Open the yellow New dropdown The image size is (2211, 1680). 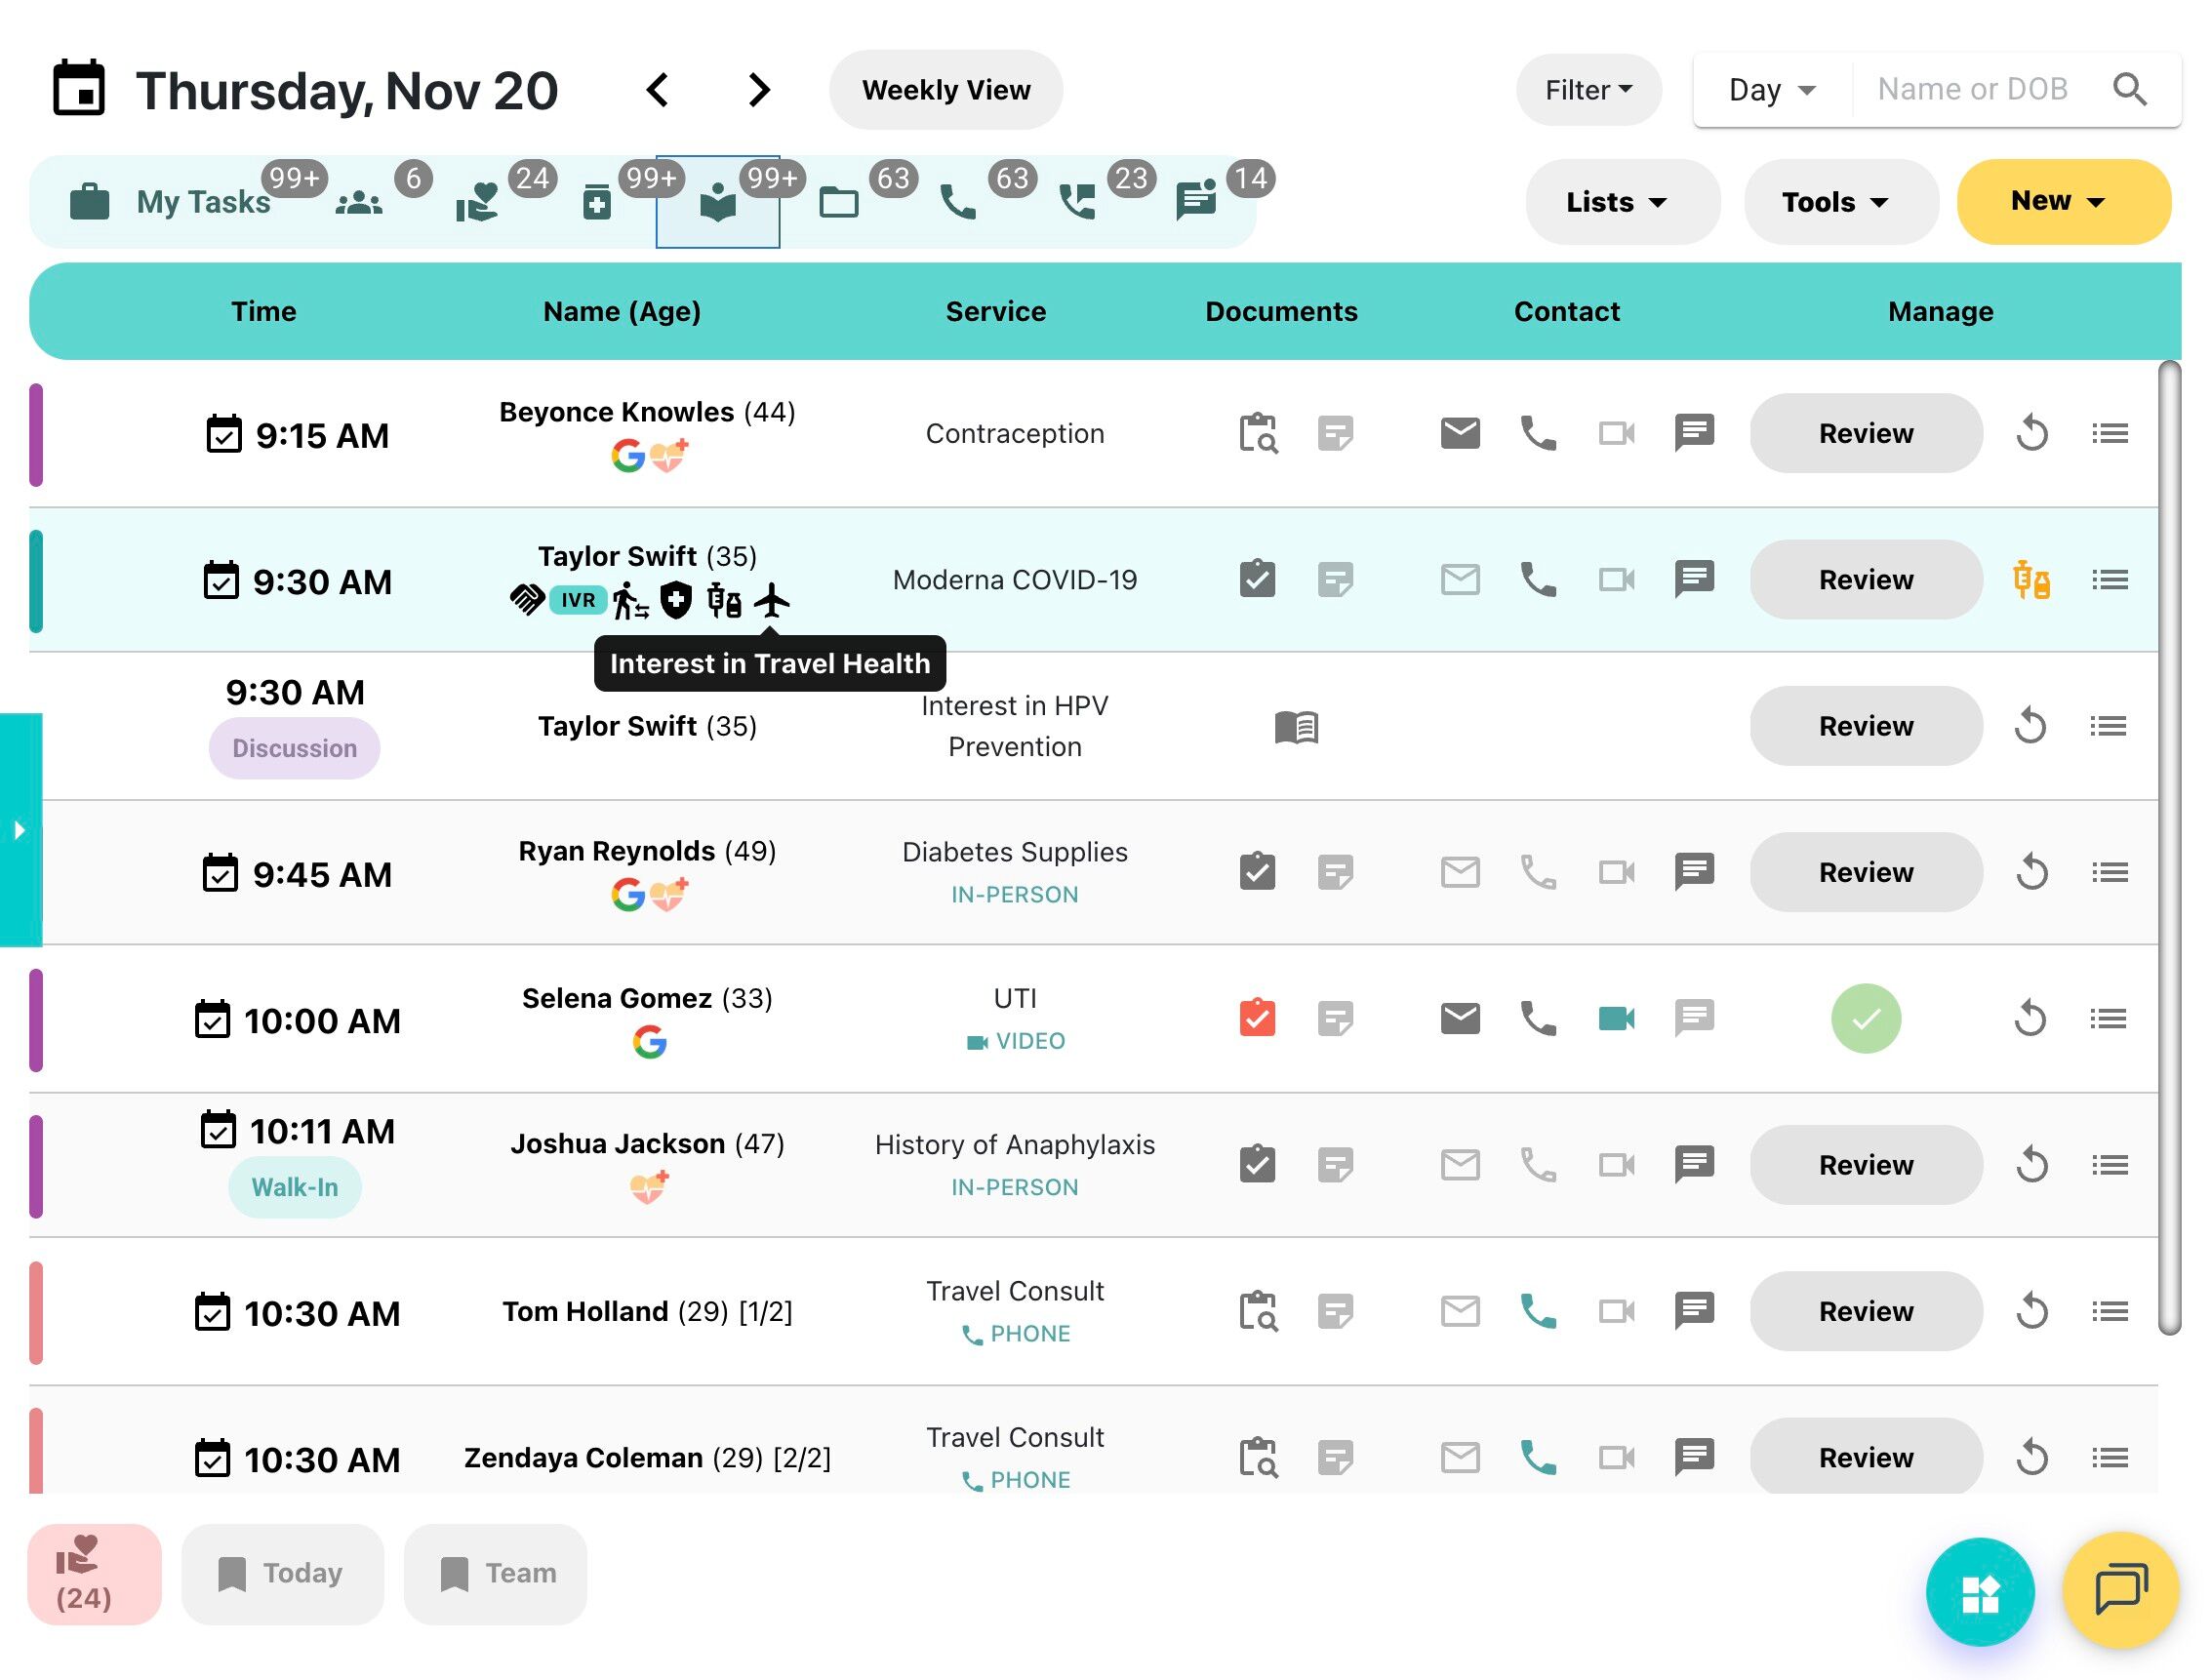2061,201
